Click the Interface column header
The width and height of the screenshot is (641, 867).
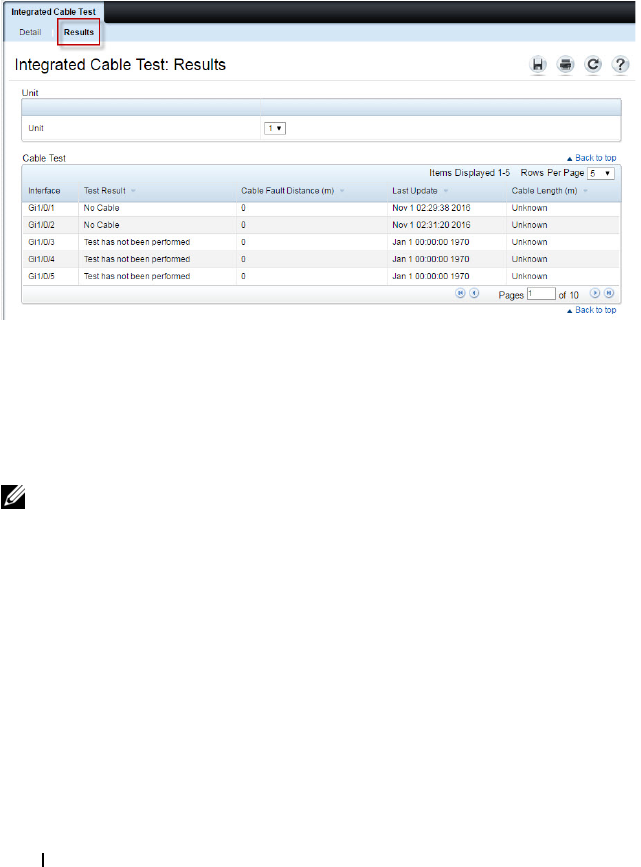[x=44, y=191]
